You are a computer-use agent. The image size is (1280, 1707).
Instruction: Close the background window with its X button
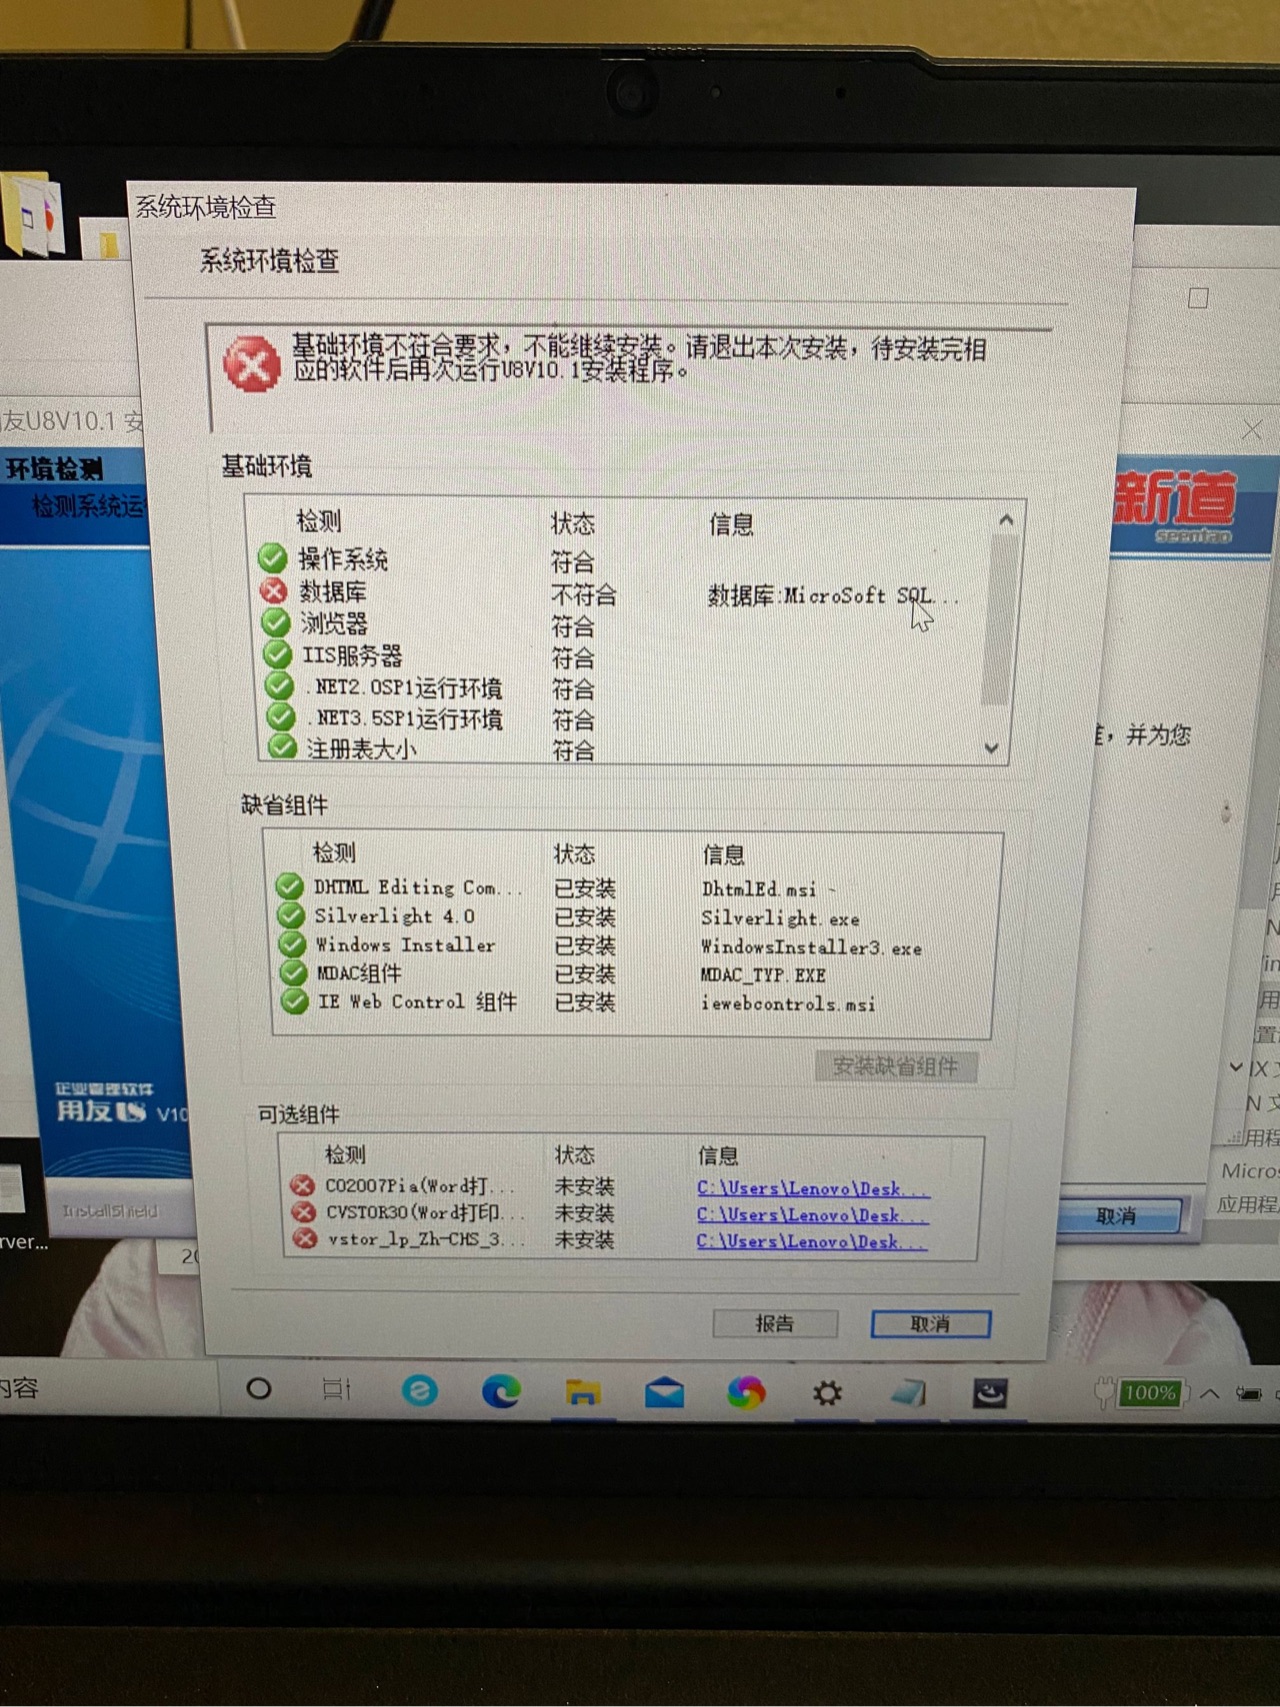pyautogui.click(x=1252, y=430)
